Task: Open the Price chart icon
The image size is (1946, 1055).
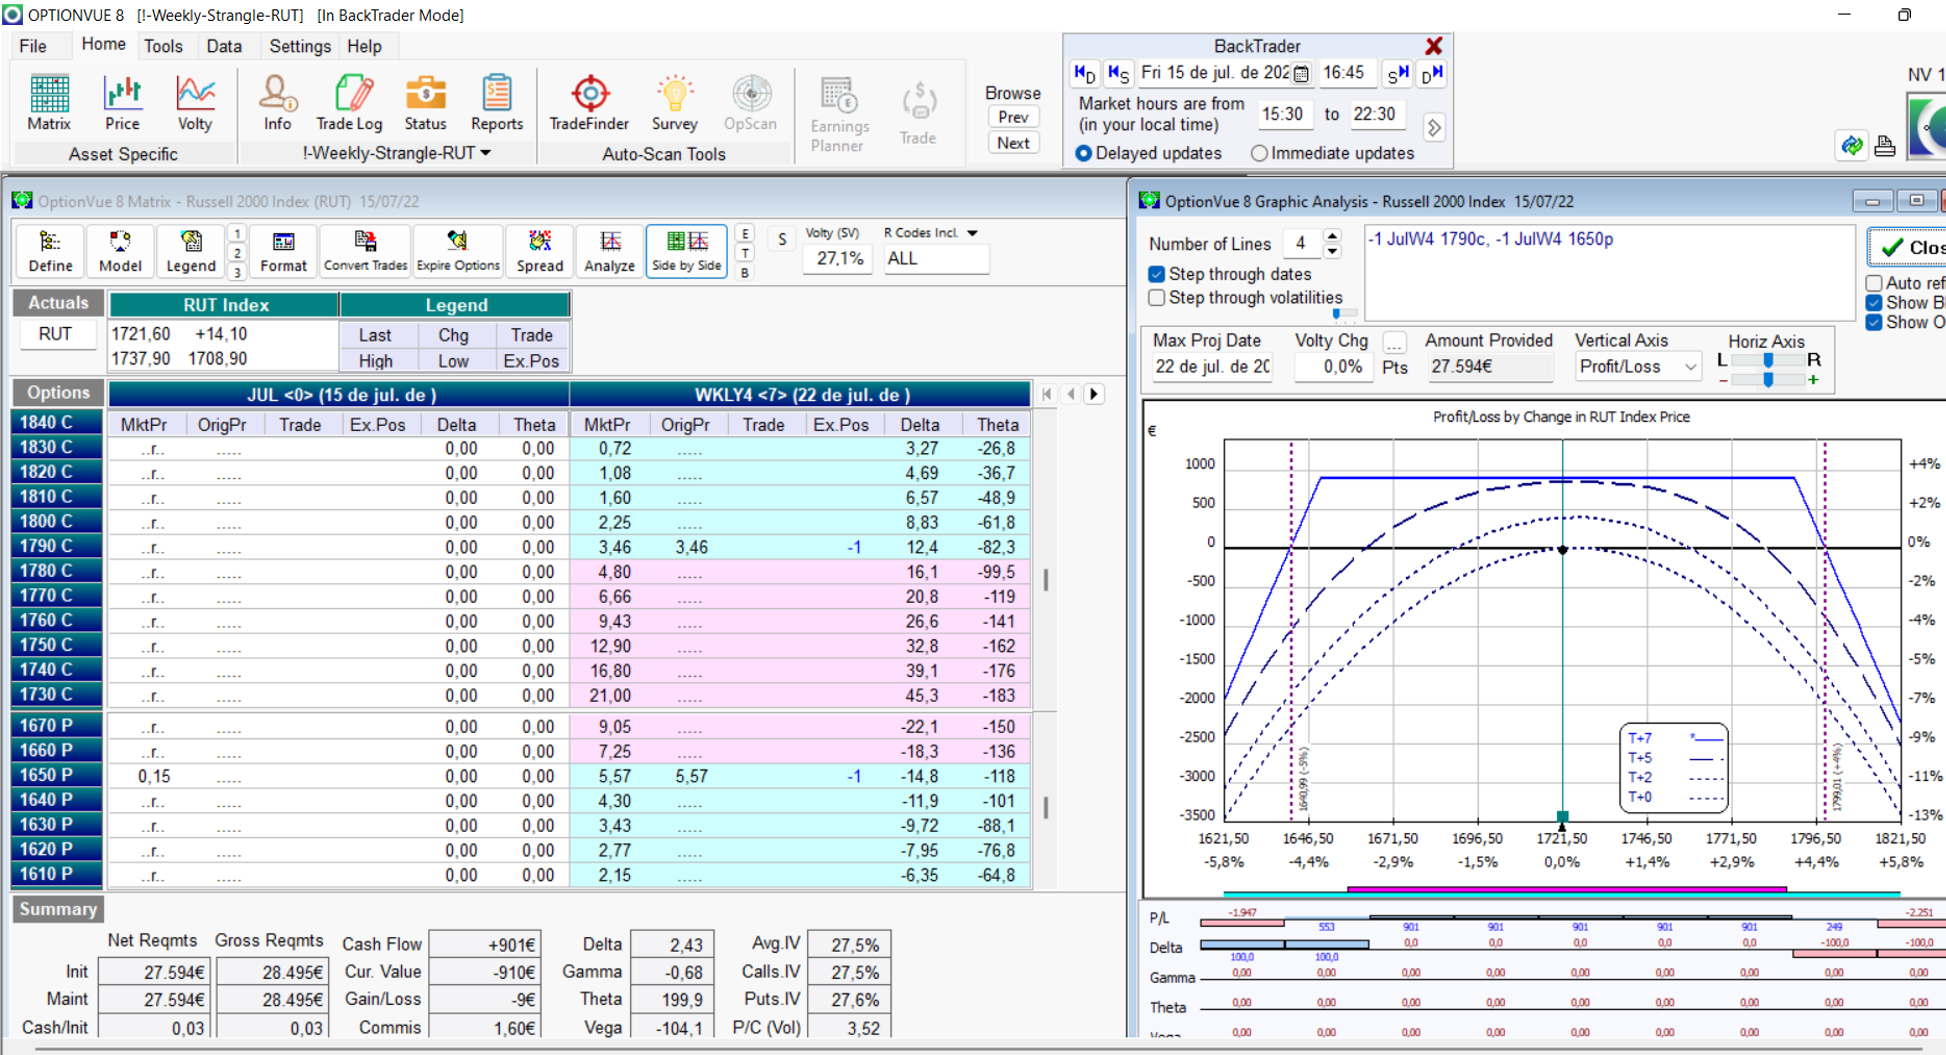Action: click(122, 102)
